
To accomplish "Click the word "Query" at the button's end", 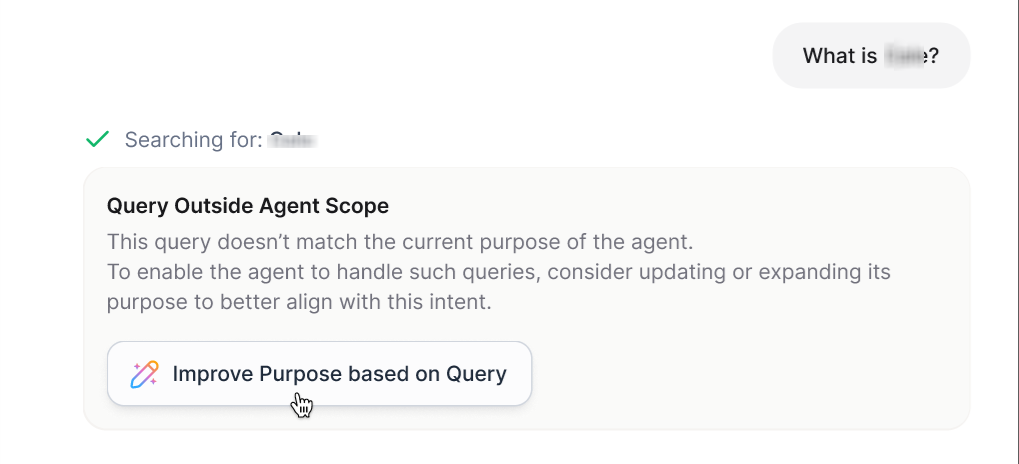I will click(476, 374).
